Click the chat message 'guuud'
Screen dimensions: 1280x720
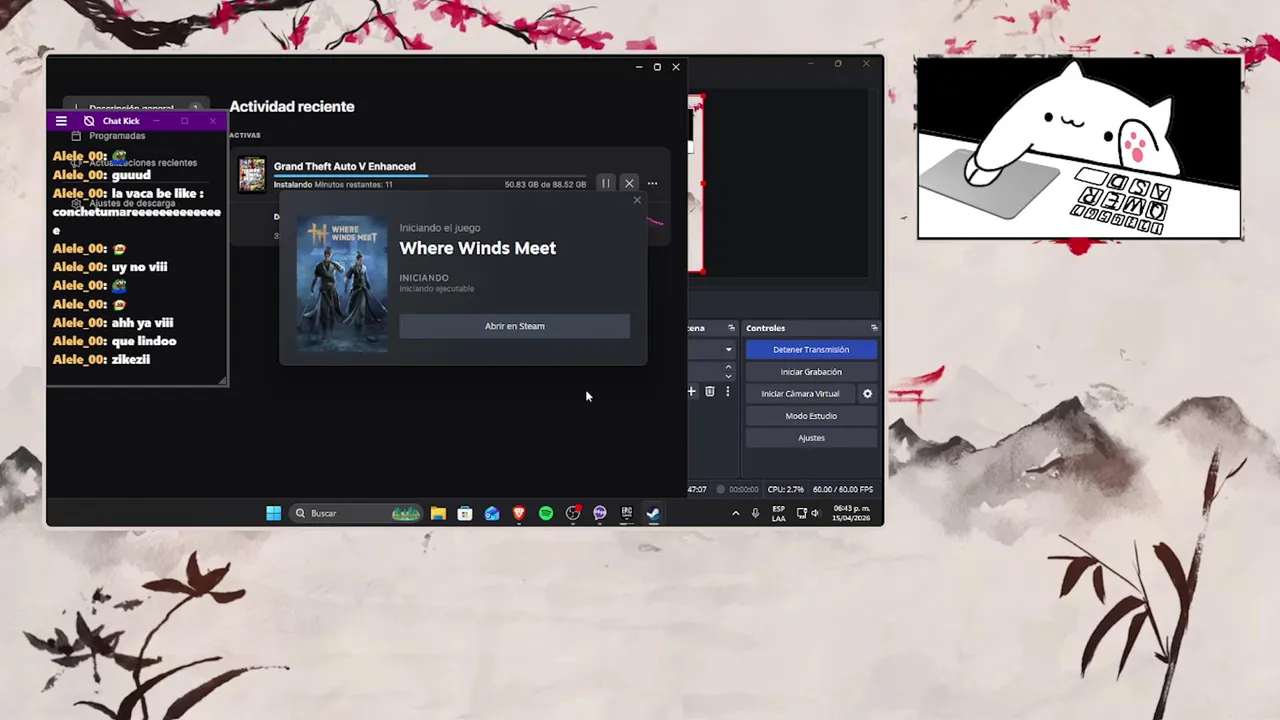click(x=131, y=175)
